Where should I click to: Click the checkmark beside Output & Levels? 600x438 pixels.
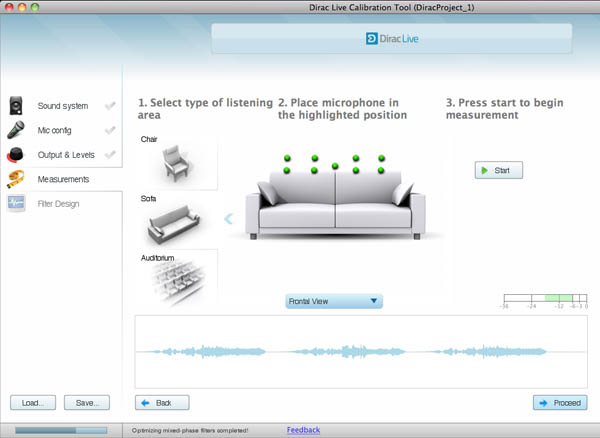[x=110, y=155]
